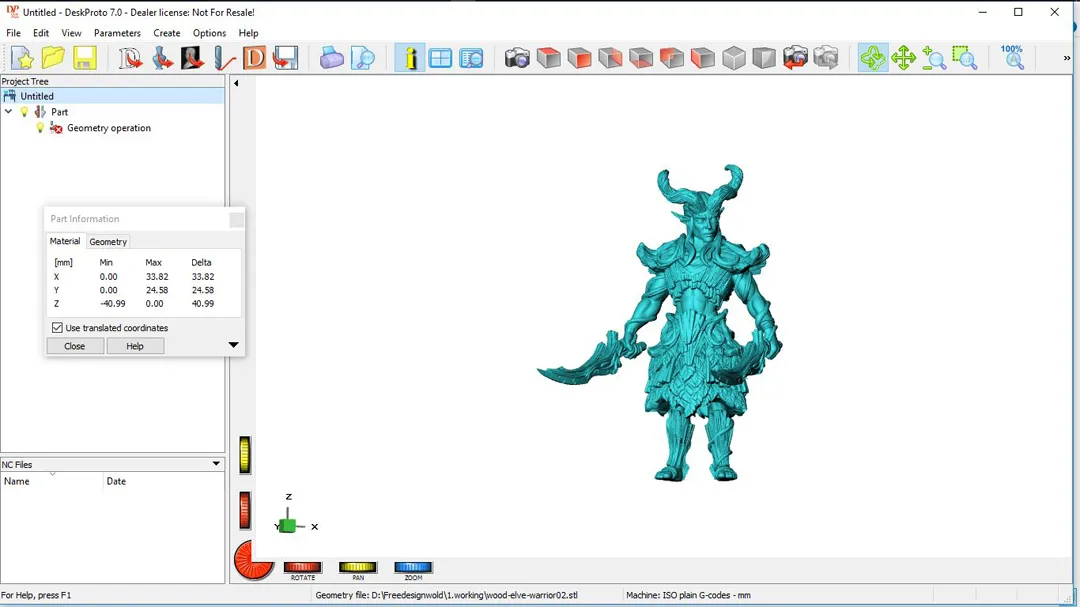Click the outlined D with red arrow icon
This screenshot has height=607, width=1080.
(x=129, y=58)
